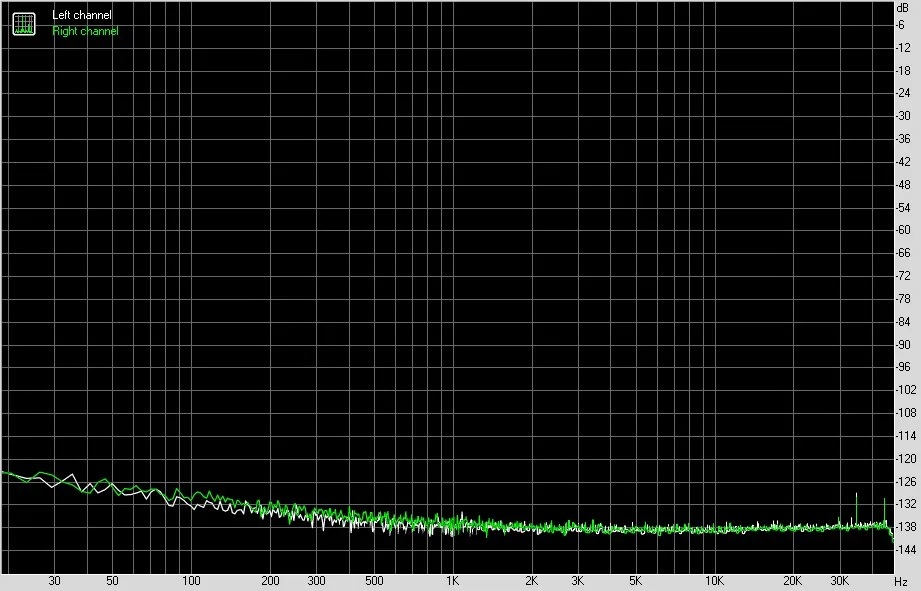Click the 3K frequency axis label
This screenshot has width=921, height=591.
(x=577, y=581)
